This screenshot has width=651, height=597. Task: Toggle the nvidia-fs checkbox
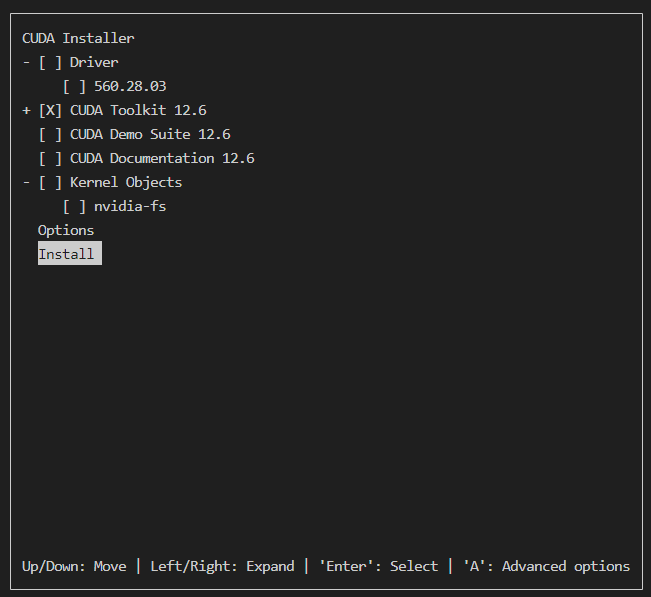pos(74,207)
